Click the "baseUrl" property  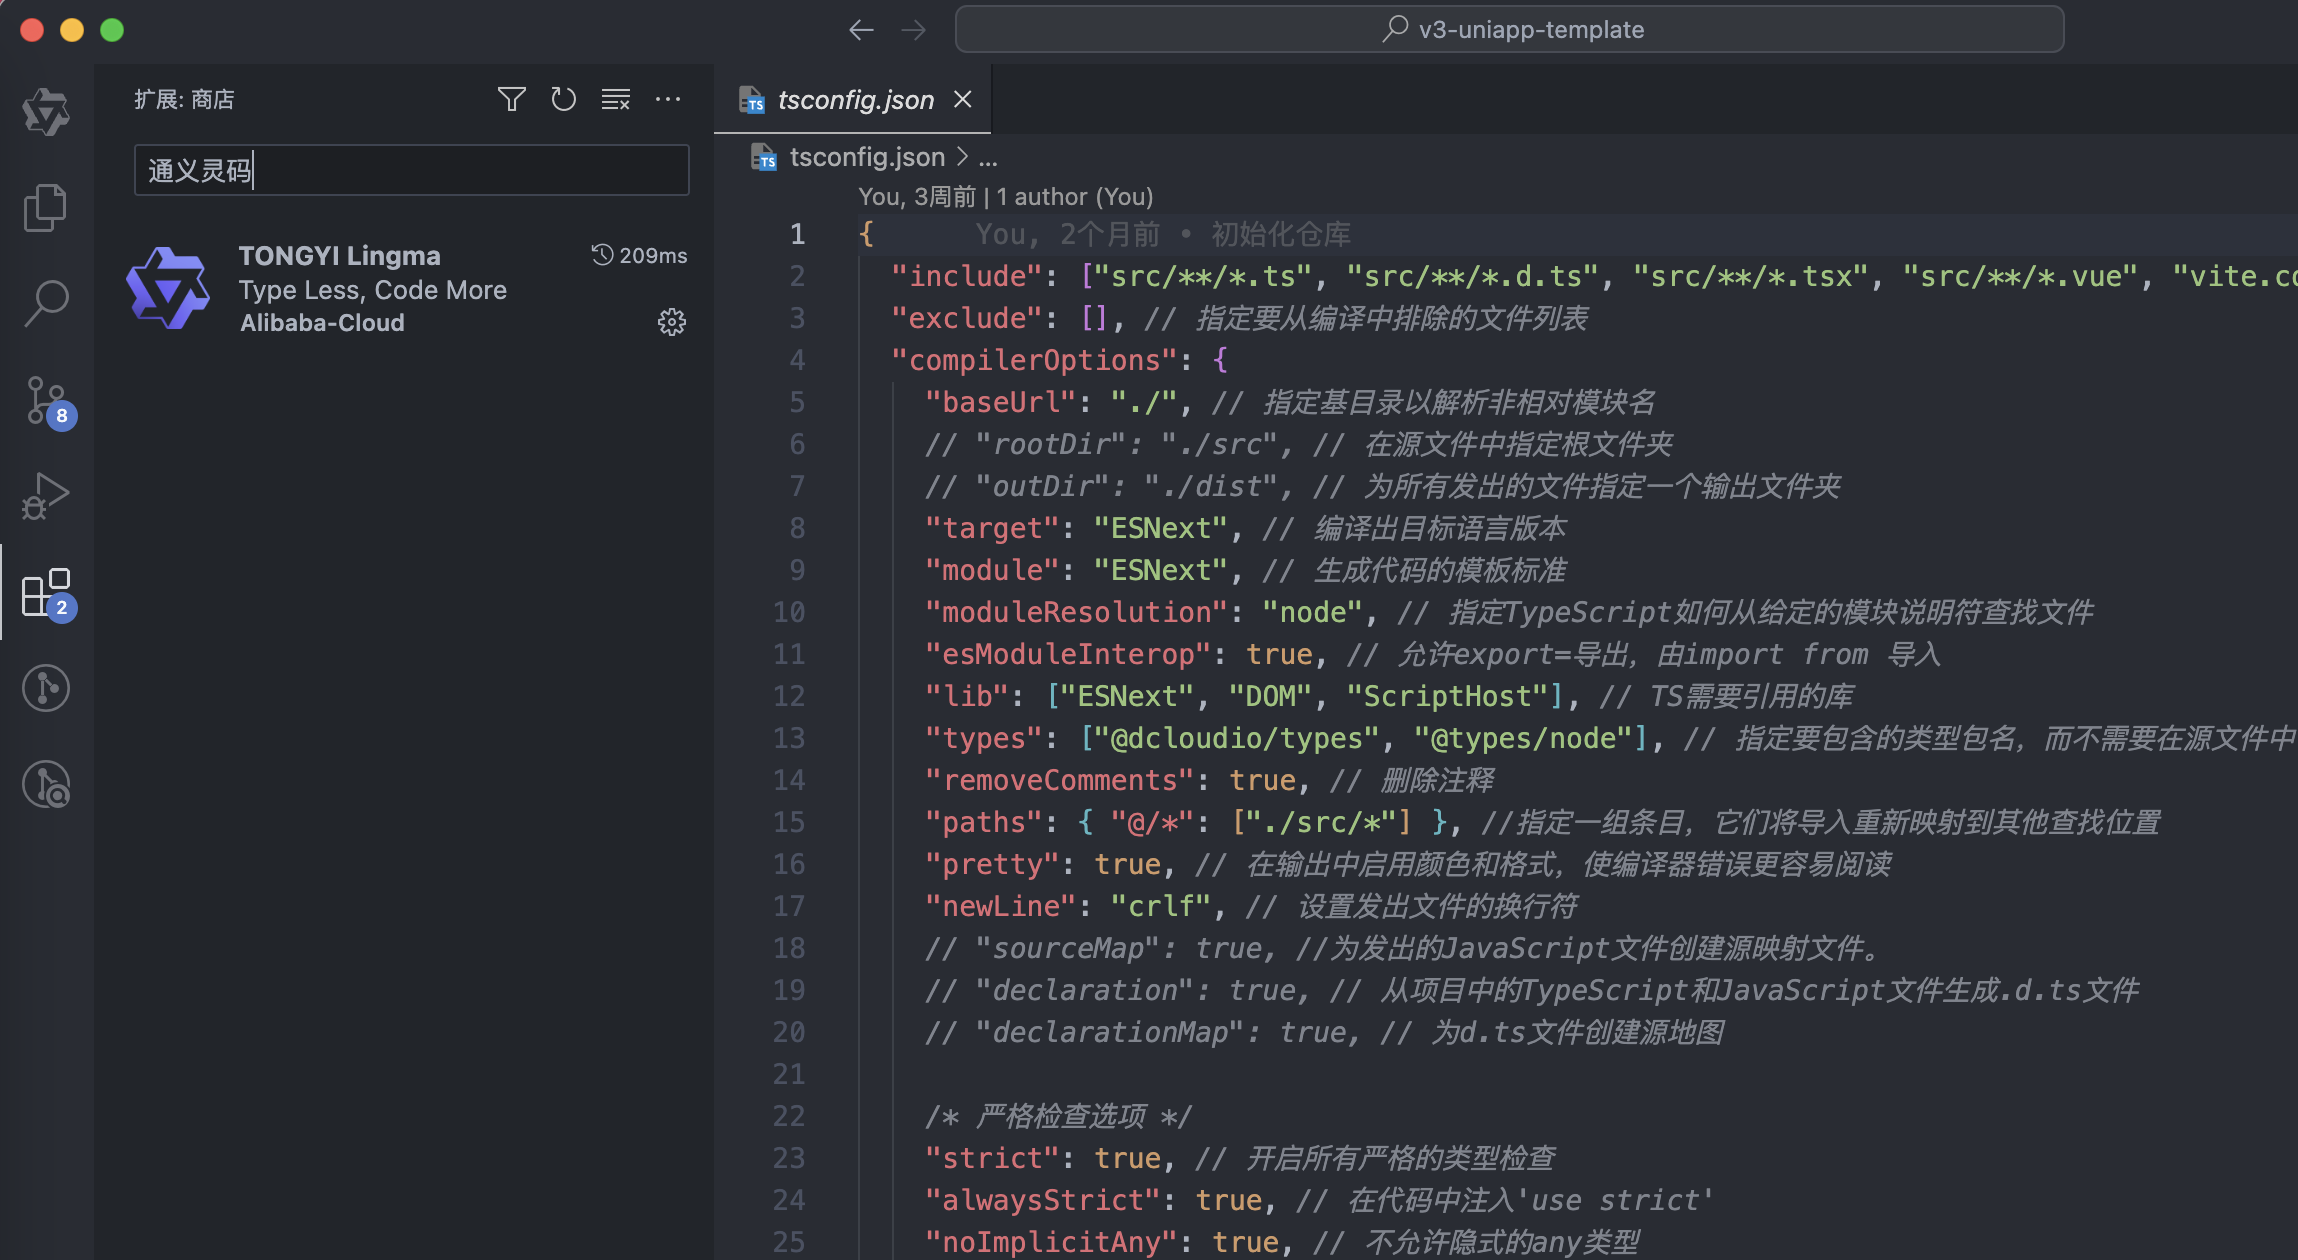pyautogui.click(x=1000, y=402)
